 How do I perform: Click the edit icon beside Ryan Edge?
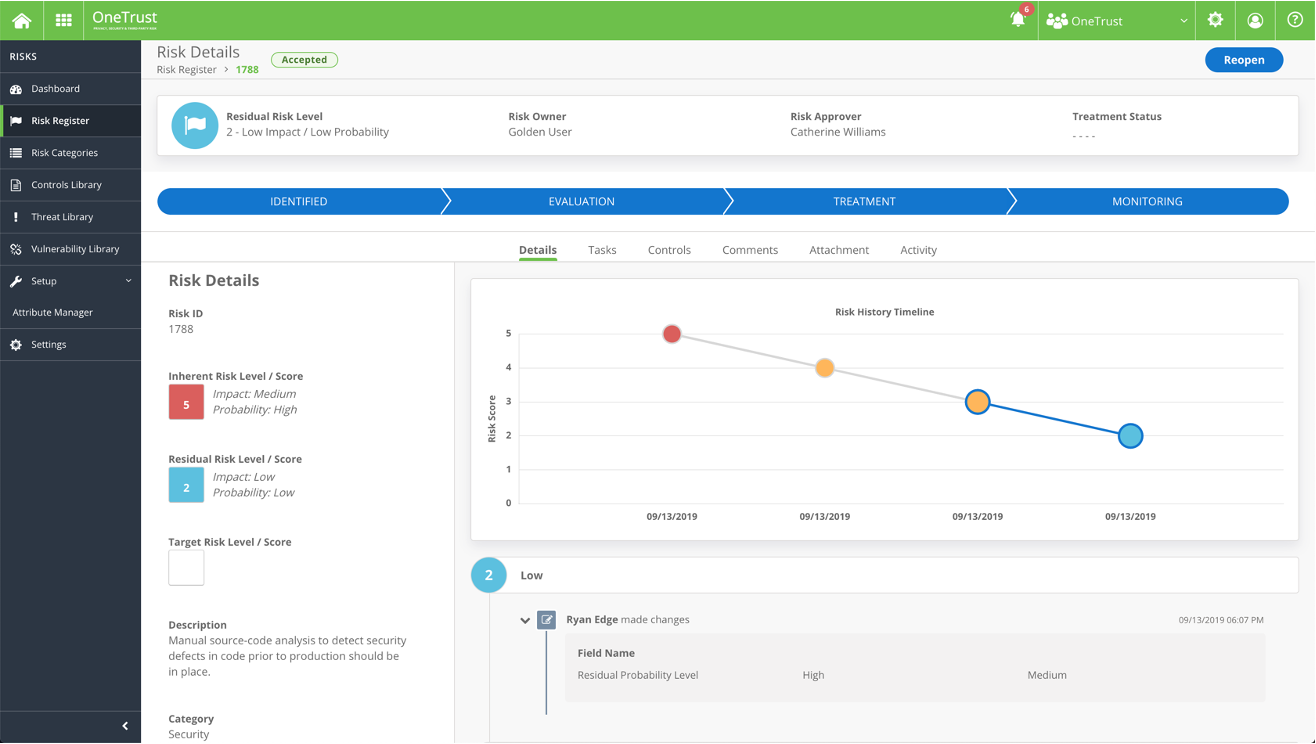[x=546, y=620]
